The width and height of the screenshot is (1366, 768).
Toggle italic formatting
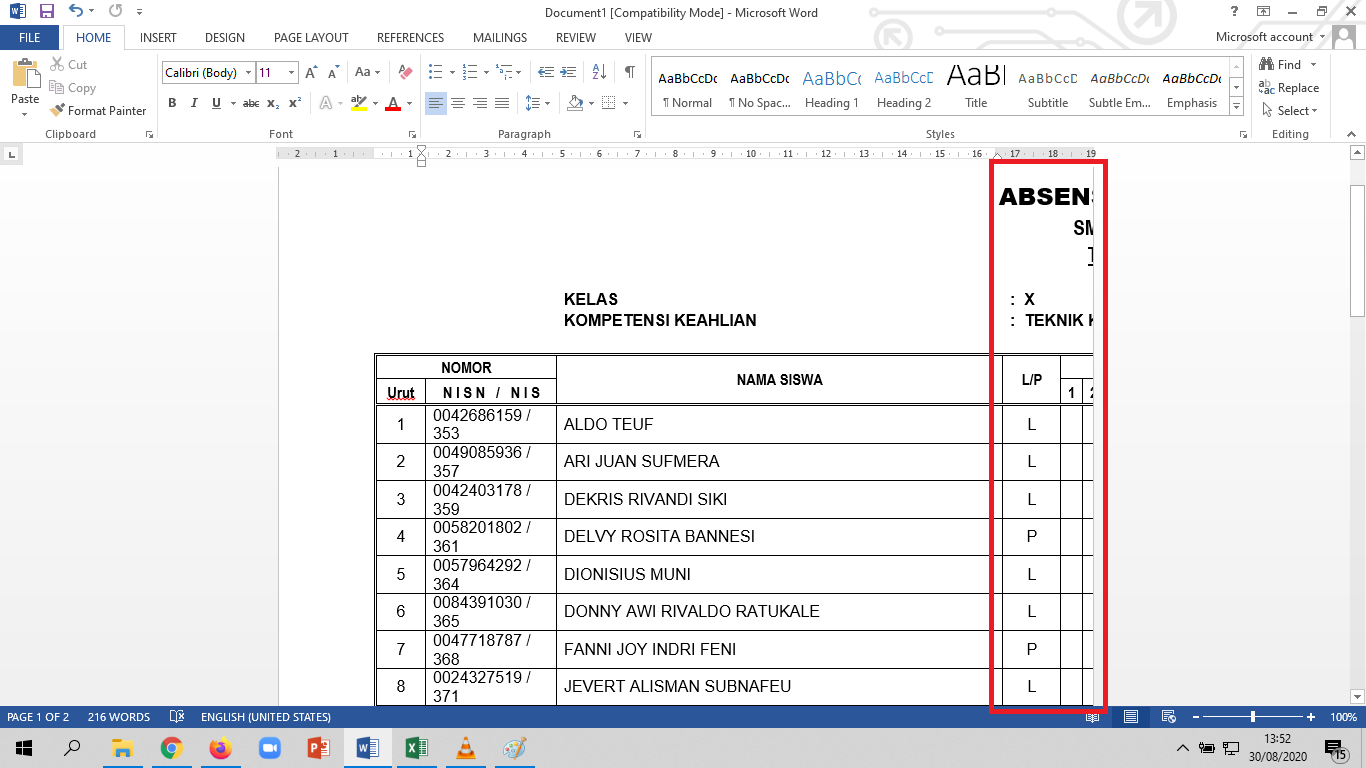[x=192, y=103]
